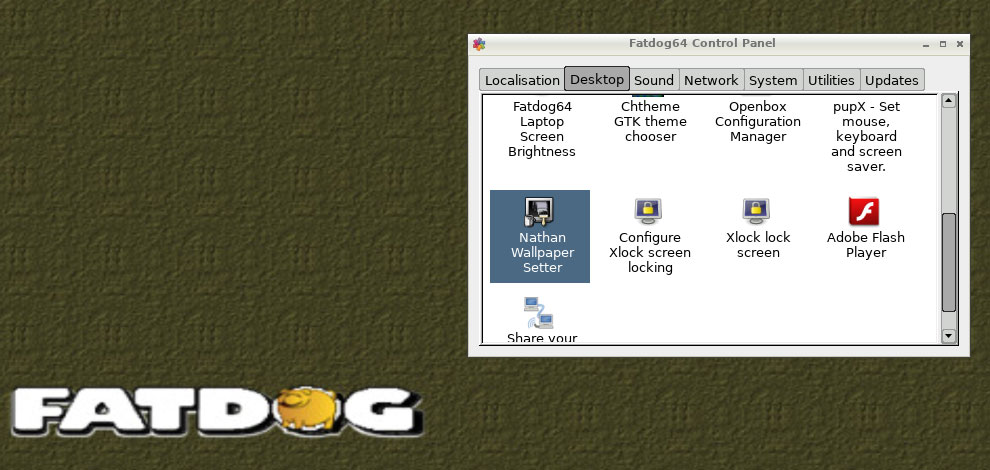
Task: Maximize the Fatdog64 Control Panel window
Action: 943,44
